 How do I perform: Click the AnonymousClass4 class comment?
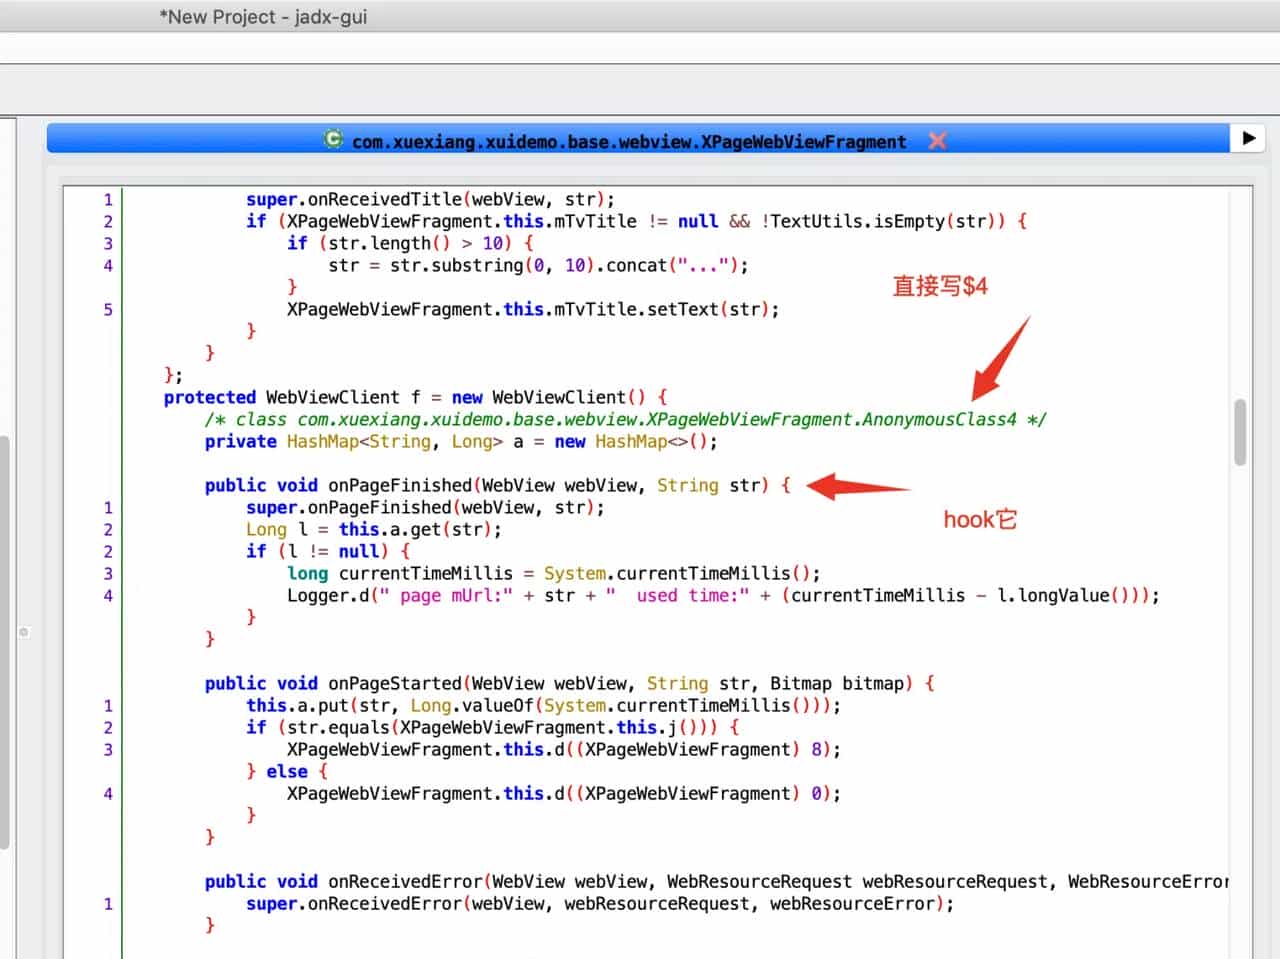[625, 419]
